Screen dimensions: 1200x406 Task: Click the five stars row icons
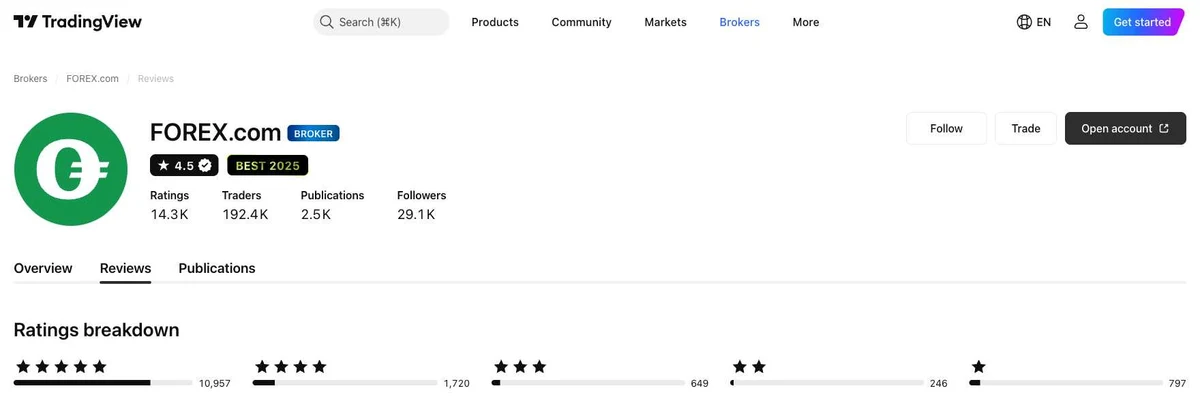(60, 366)
